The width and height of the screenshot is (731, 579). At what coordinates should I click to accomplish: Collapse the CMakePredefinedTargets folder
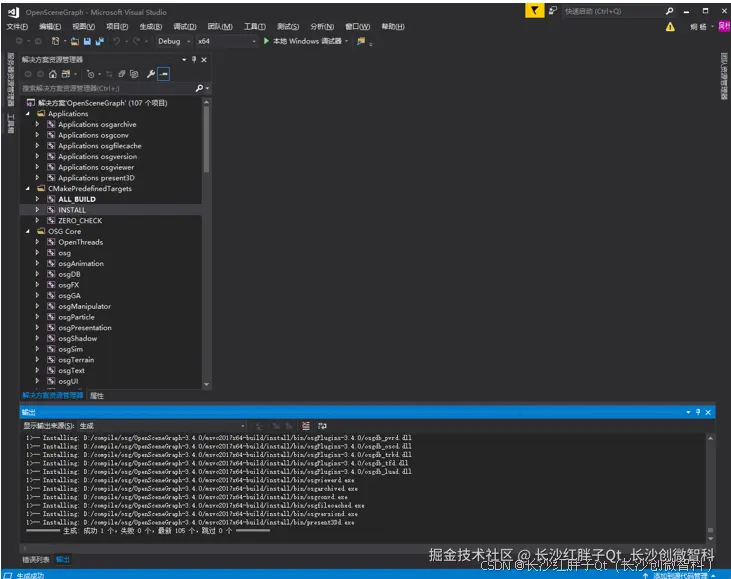(28, 188)
